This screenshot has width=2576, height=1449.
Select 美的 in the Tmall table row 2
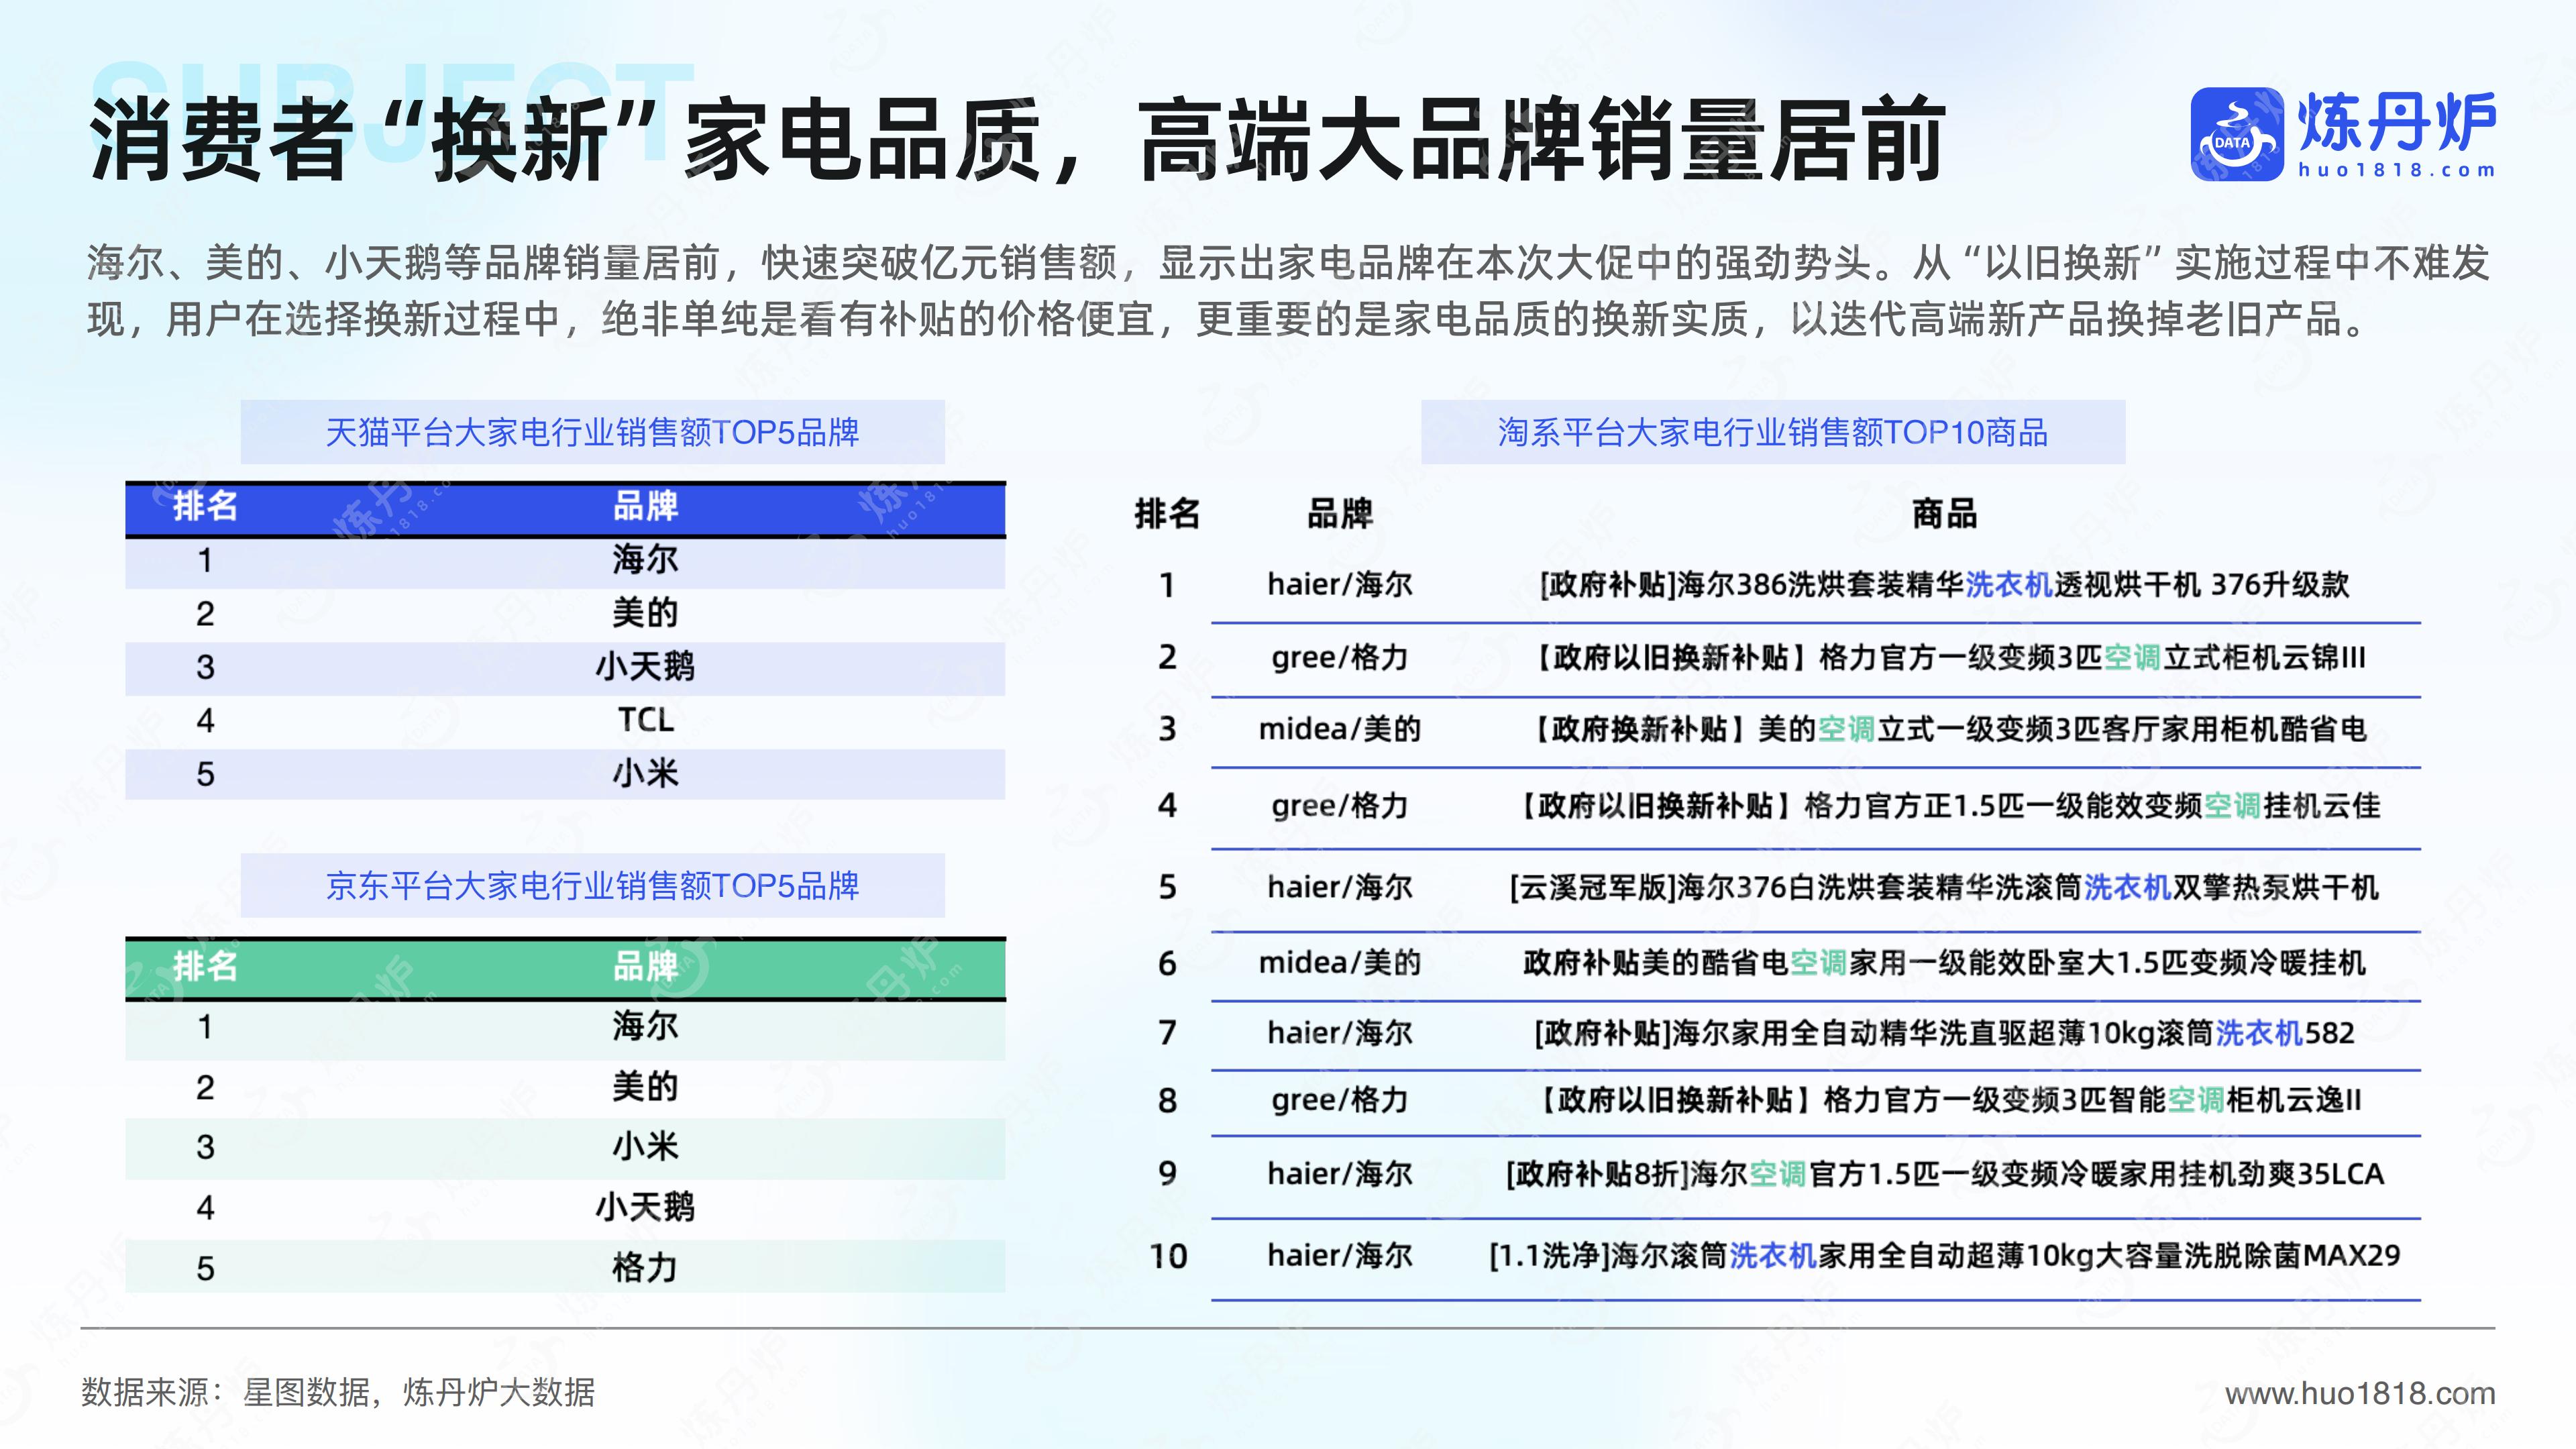645,613
